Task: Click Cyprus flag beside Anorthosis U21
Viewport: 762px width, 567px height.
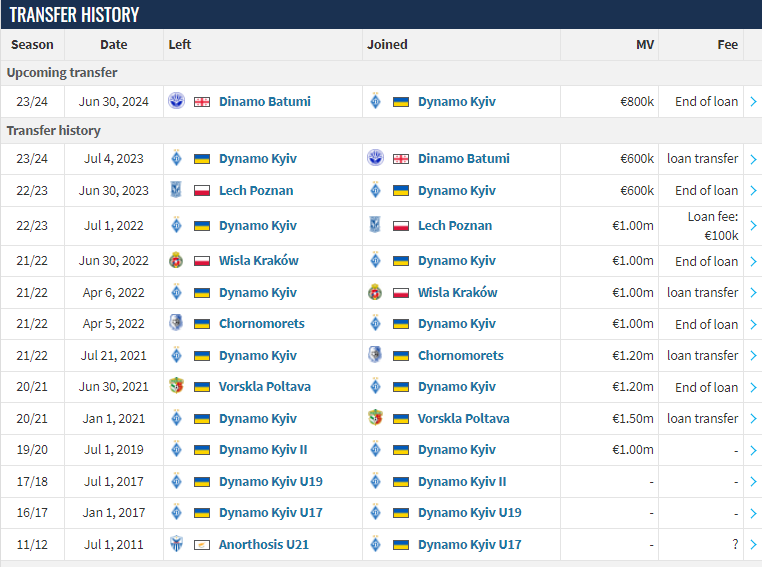Action: coord(202,545)
